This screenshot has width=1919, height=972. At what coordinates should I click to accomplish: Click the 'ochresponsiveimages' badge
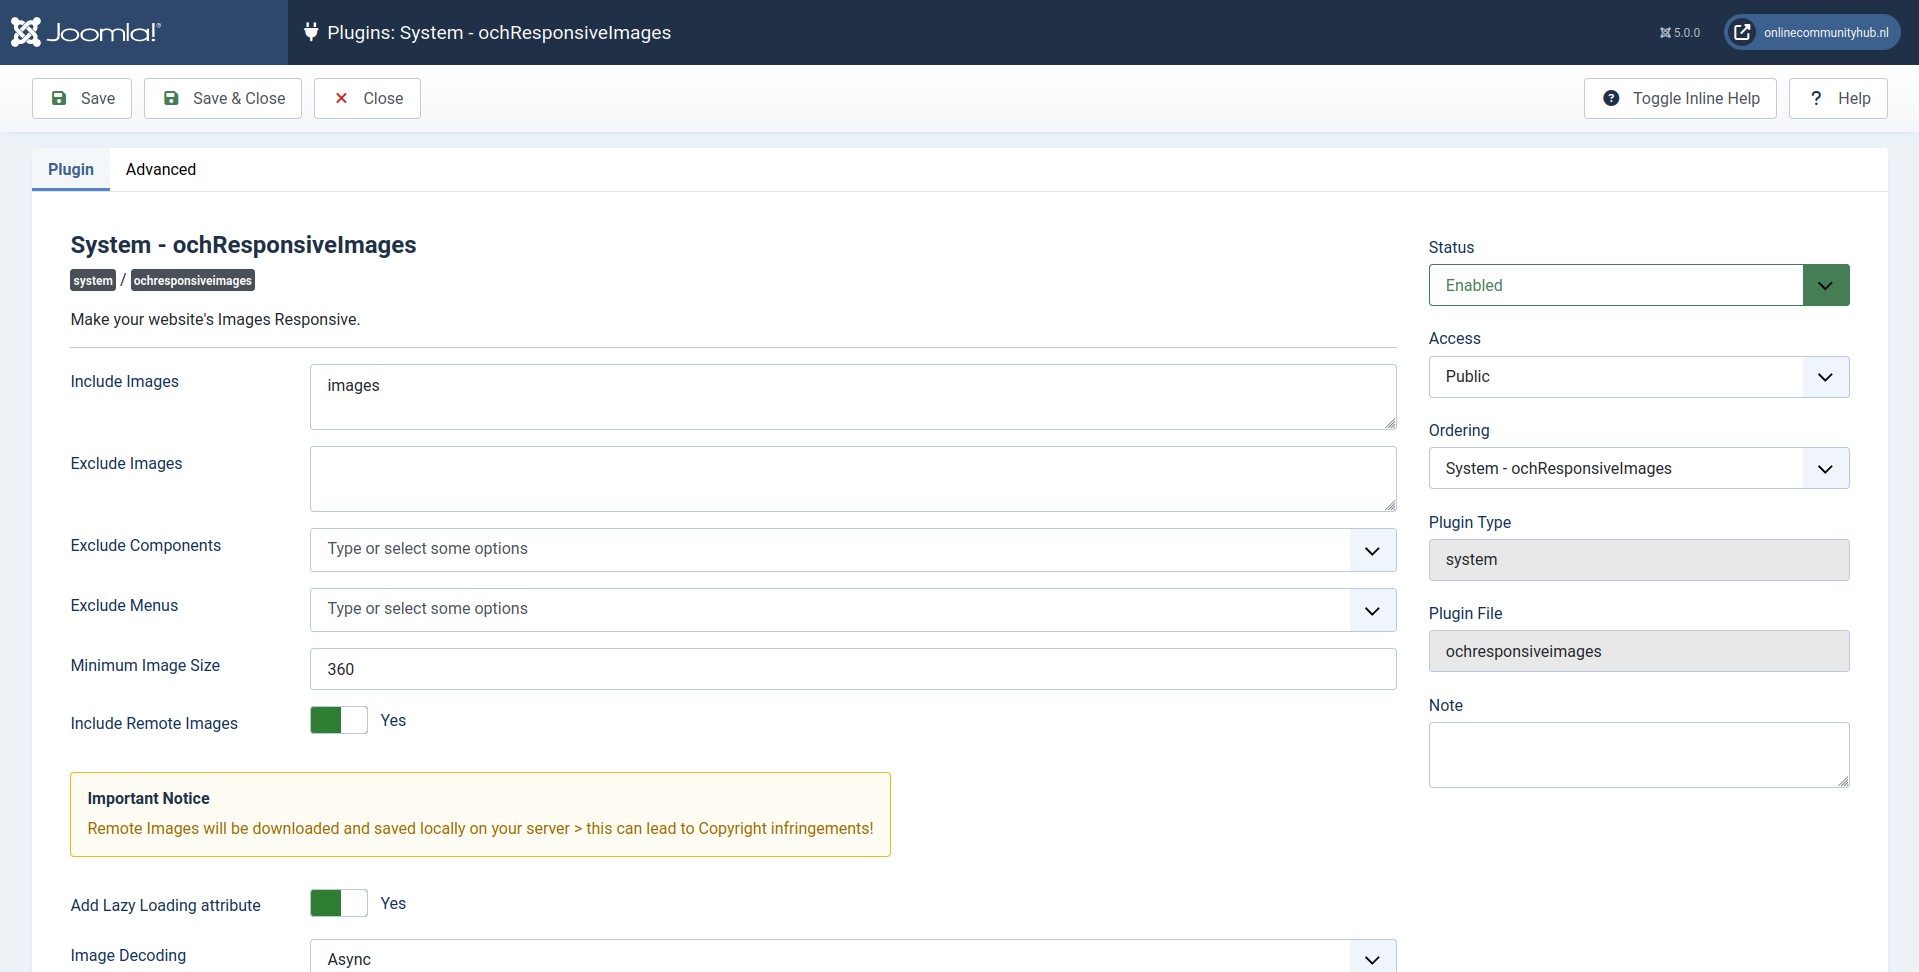click(x=193, y=280)
